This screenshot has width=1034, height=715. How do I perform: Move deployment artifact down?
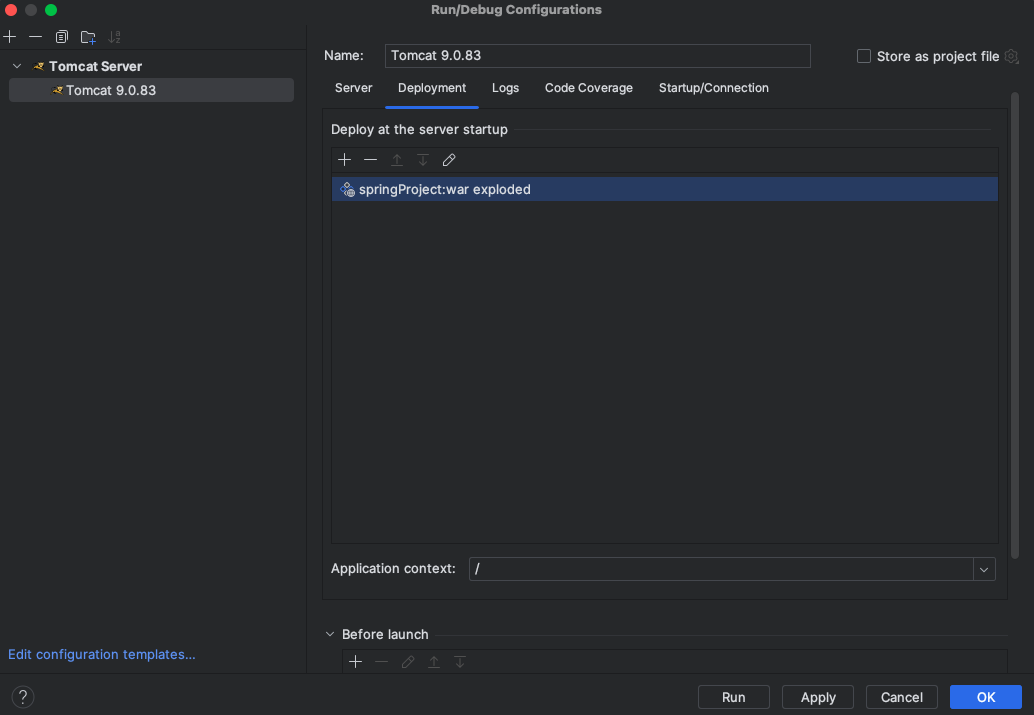(423, 160)
